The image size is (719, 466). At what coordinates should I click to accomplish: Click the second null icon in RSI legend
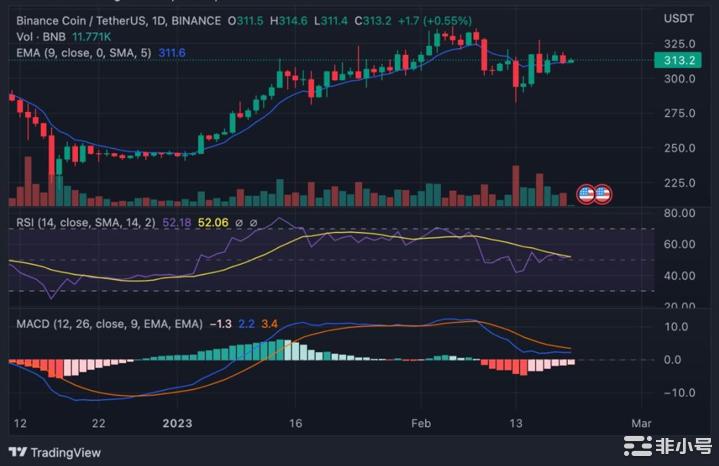(254, 222)
